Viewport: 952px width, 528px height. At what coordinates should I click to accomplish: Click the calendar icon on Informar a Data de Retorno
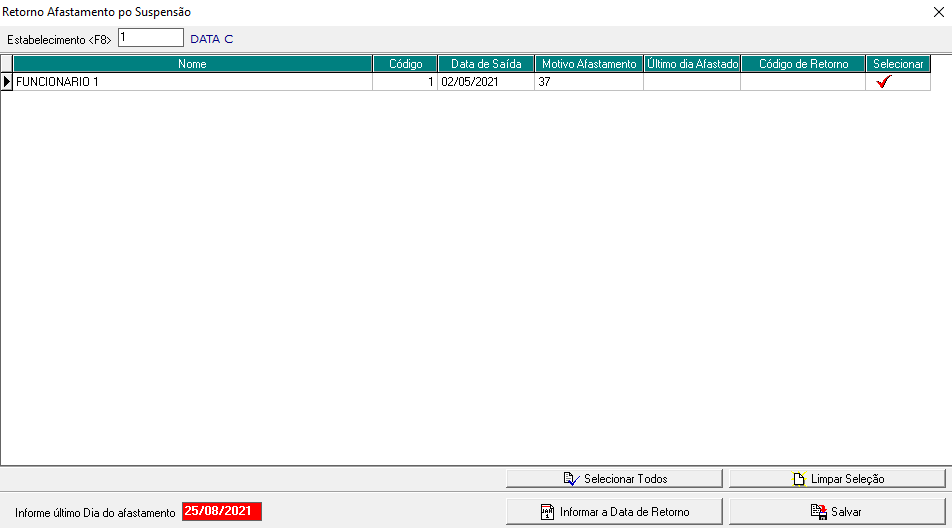[x=547, y=512]
